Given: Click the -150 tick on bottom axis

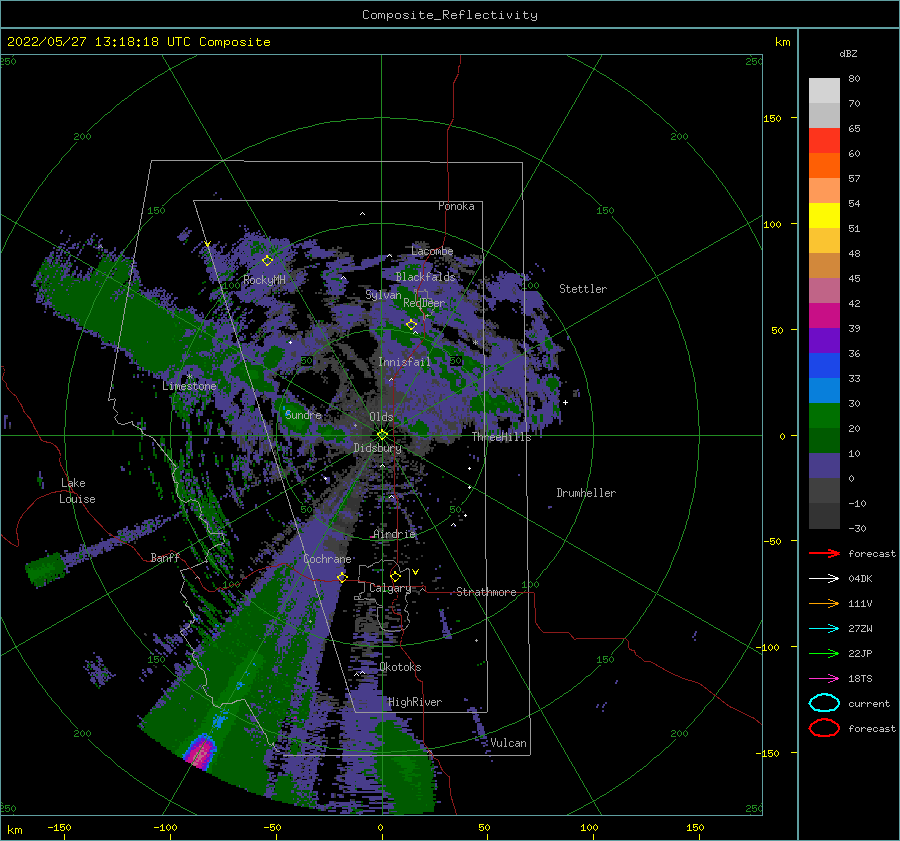Looking at the screenshot, I should pos(59,827).
